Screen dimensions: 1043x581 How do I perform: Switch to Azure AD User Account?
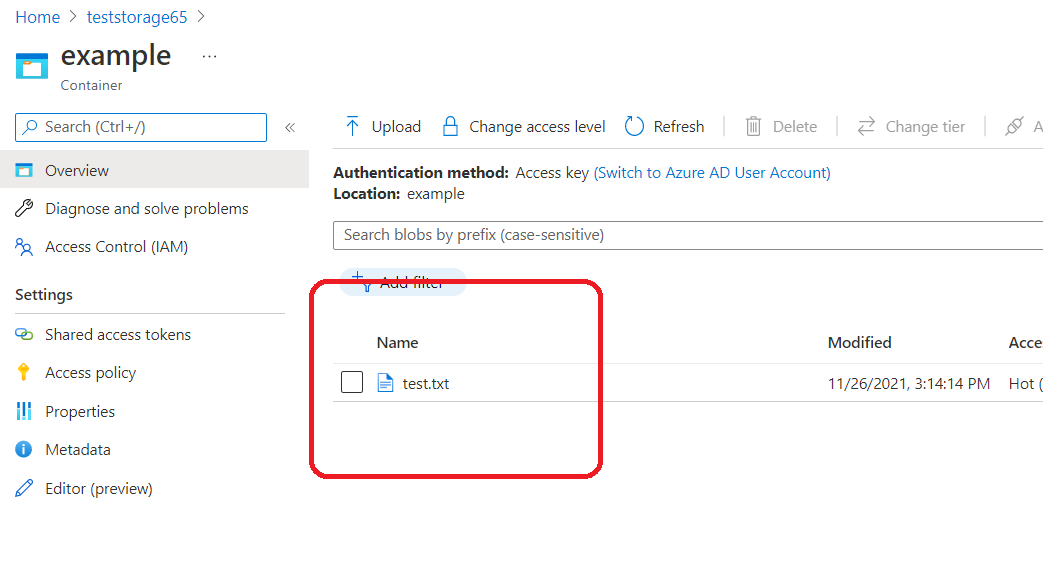(712, 173)
